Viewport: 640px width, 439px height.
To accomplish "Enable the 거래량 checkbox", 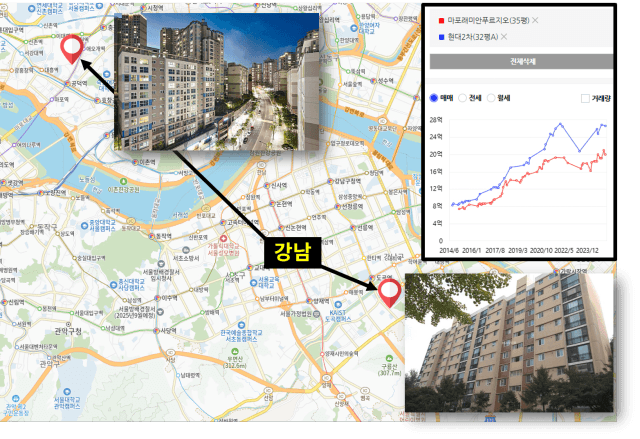I will click(585, 98).
